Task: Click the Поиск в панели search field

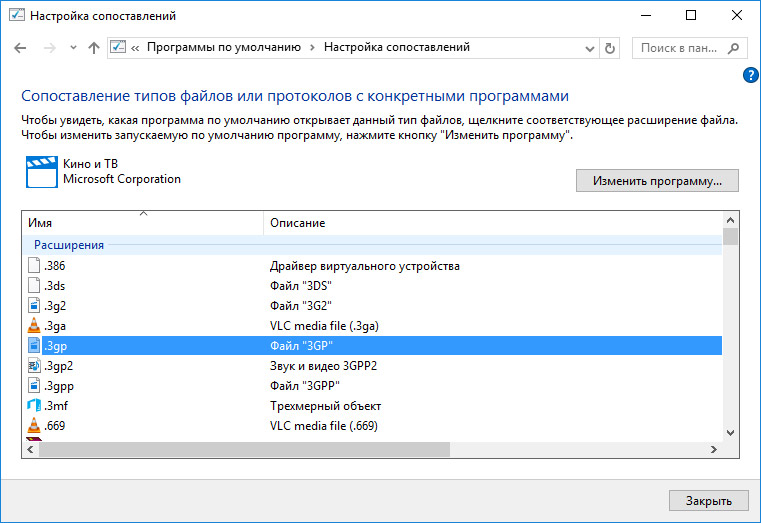Action: pos(690,48)
